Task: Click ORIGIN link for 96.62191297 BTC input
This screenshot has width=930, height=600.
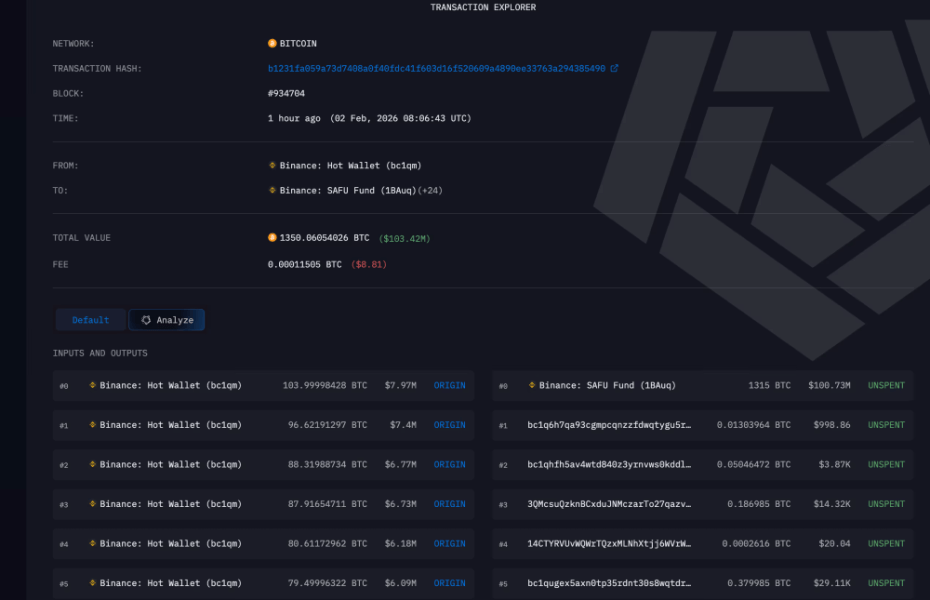Action: (450, 425)
